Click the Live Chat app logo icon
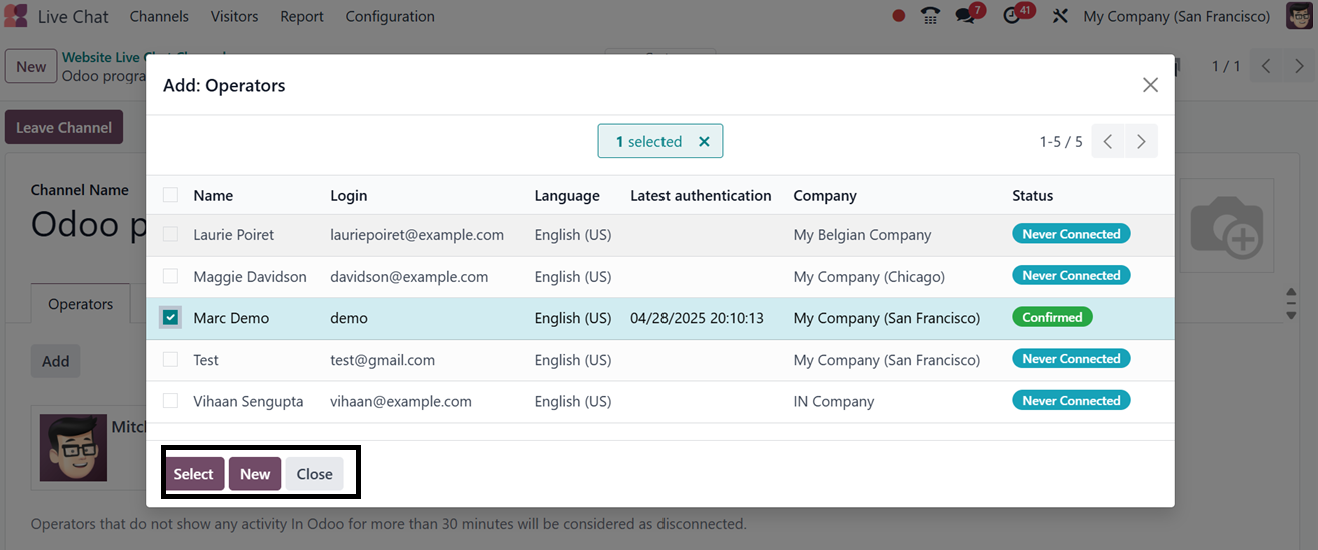 point(16,16)
